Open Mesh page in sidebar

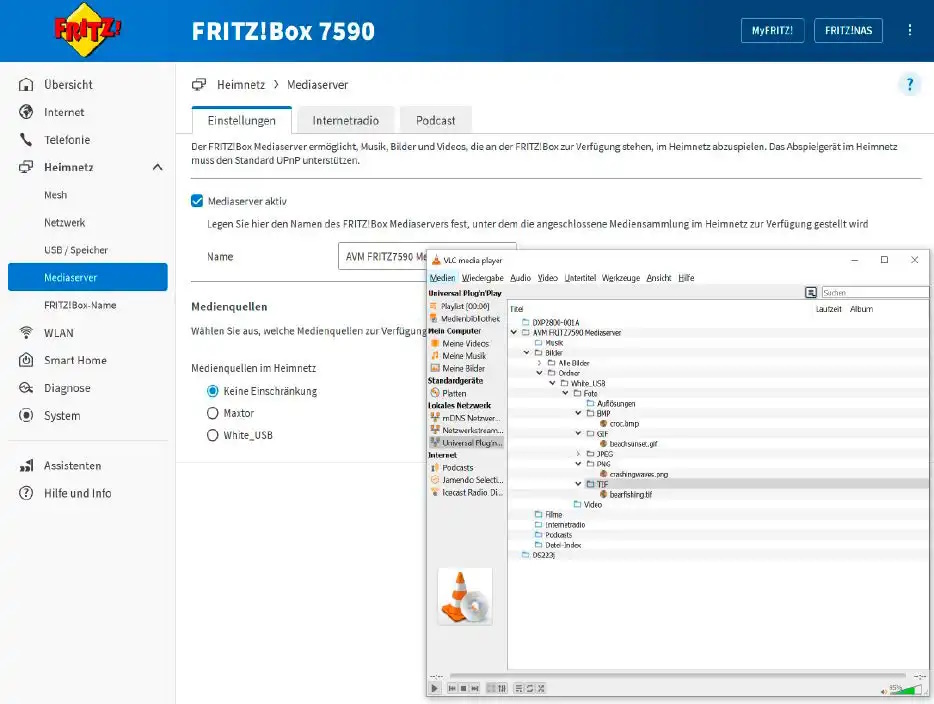click(55, 195)
